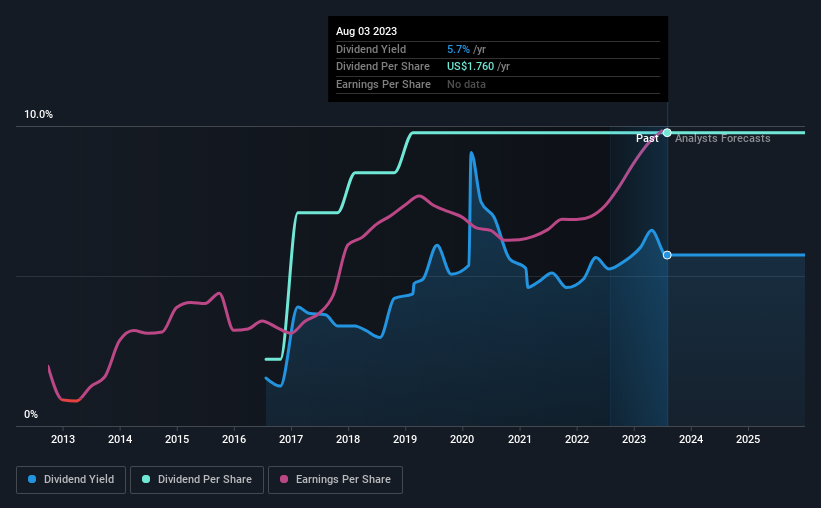Click the 2025 x-axis label
This screenshot has width=821, height=508.
(748, 439)
